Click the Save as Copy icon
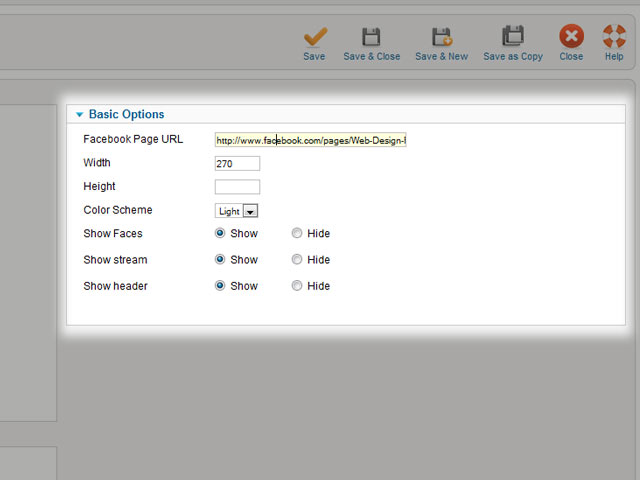This screenshot has height=480, width=640. pos(513,36)
